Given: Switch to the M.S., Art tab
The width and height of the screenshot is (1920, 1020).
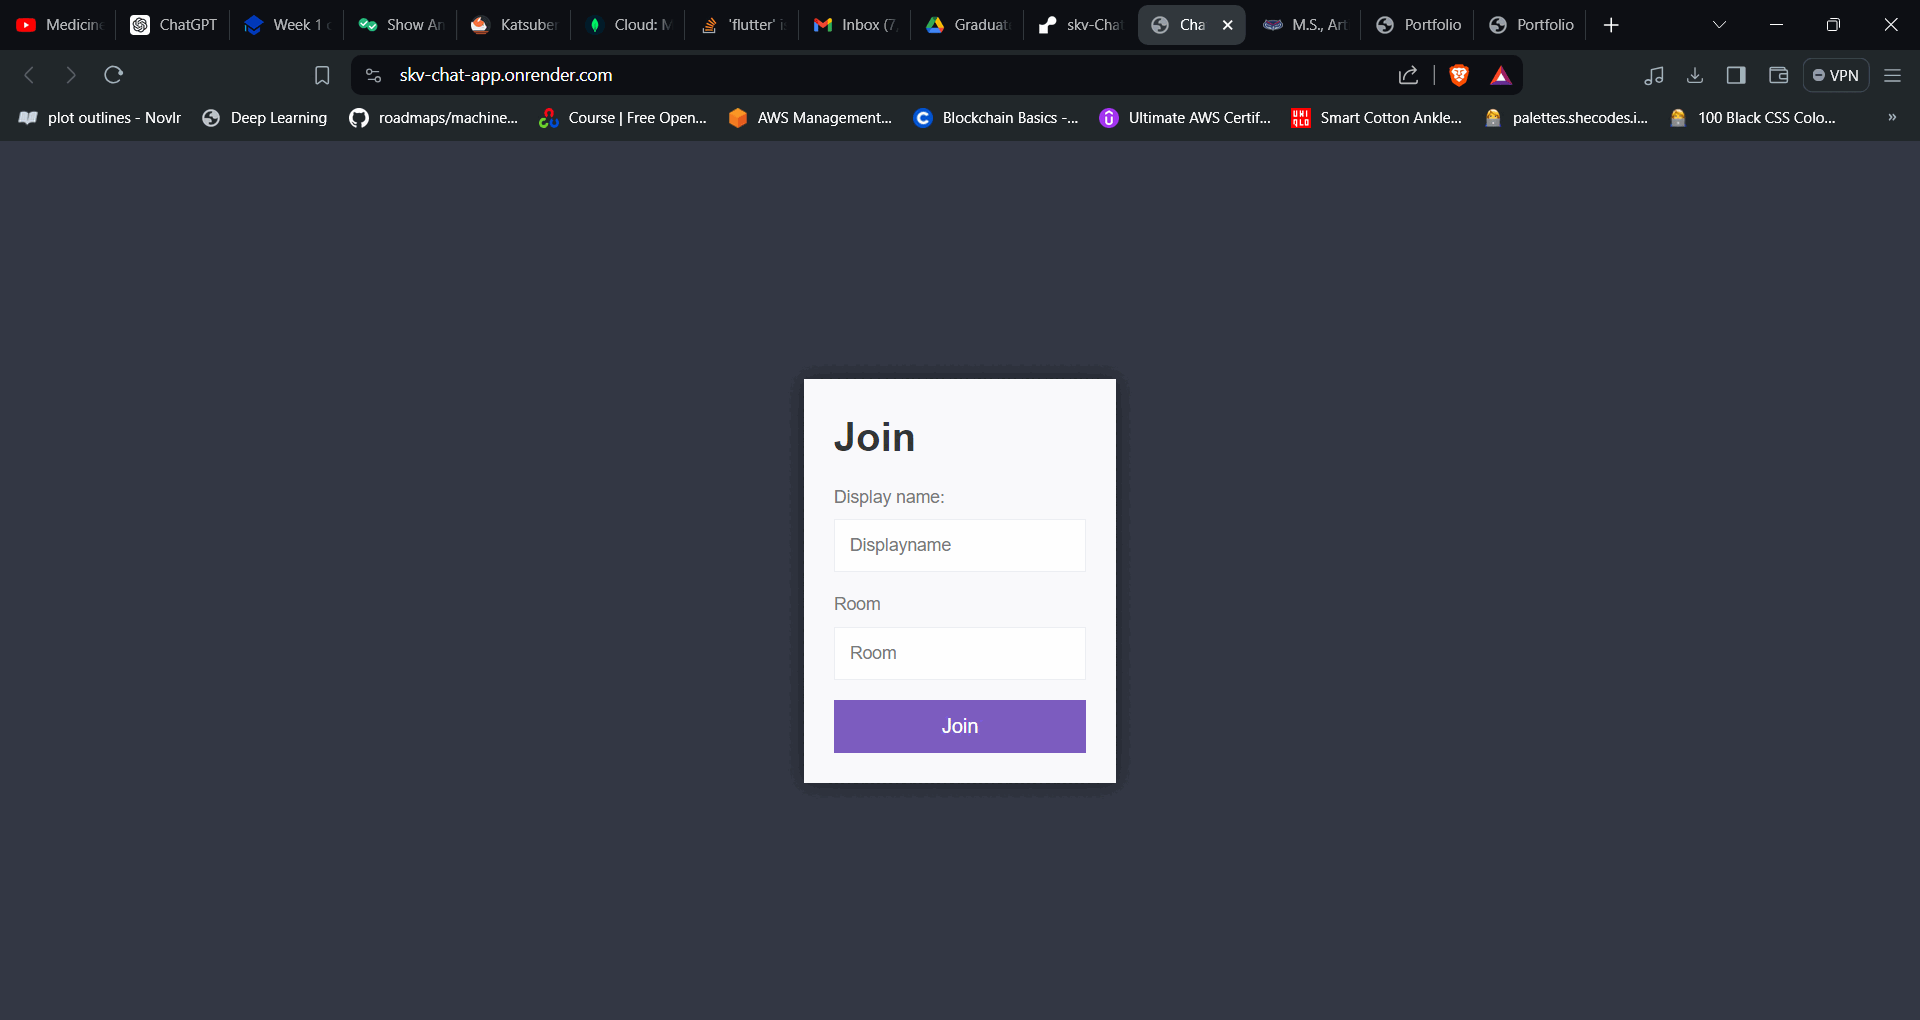Looking at the screenshot, I should point(1305,25).
